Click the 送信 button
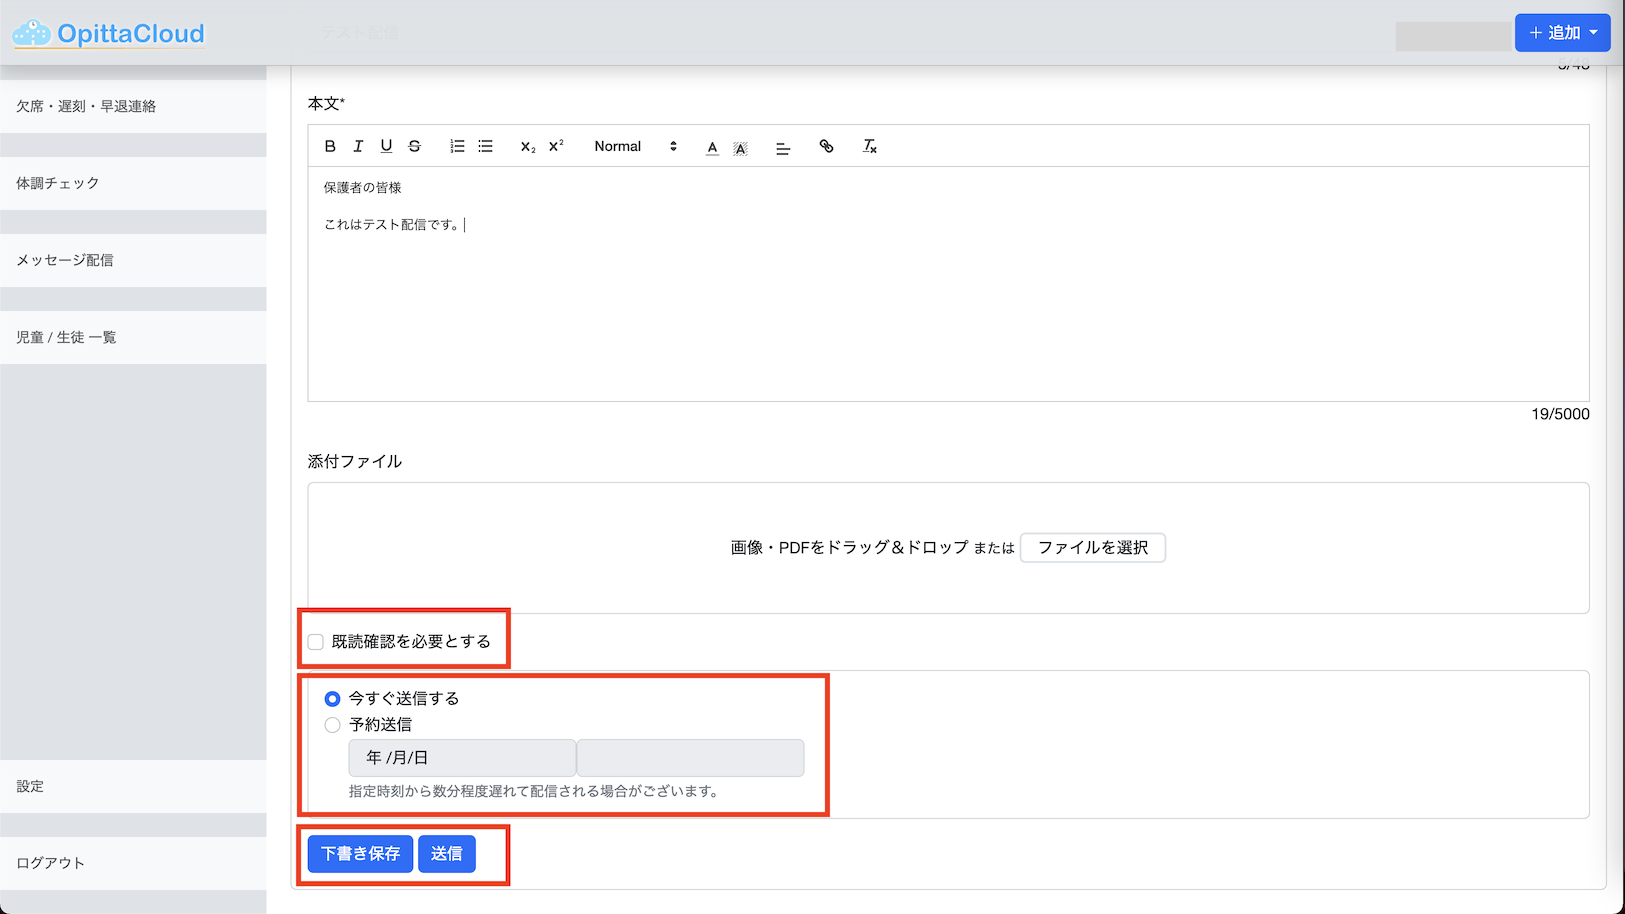The image size is (1625, 914). pyautogui.click(x=447, y=854)
